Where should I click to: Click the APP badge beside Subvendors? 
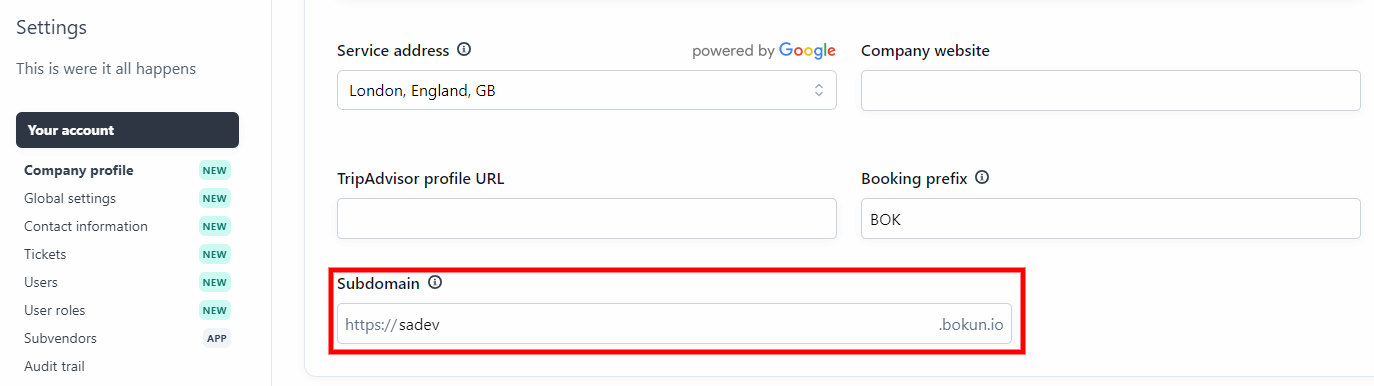point(217,338)
